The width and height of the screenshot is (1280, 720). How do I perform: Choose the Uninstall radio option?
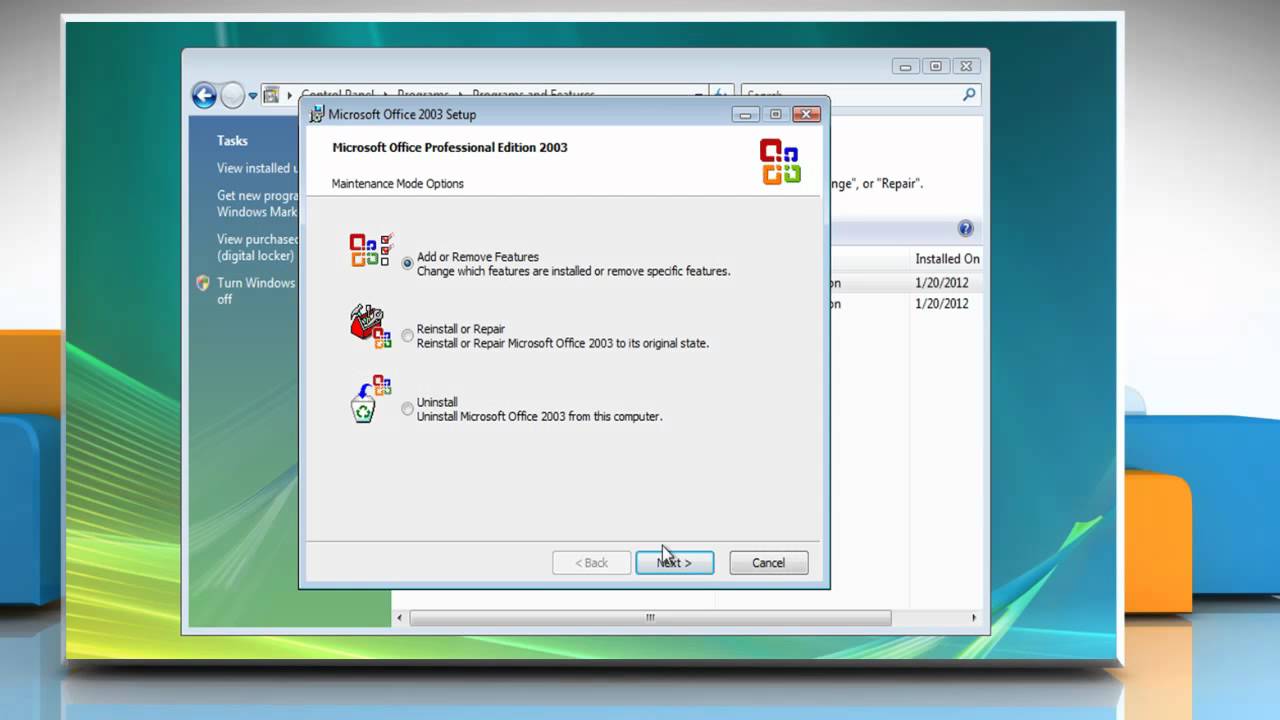pos(407,409)
